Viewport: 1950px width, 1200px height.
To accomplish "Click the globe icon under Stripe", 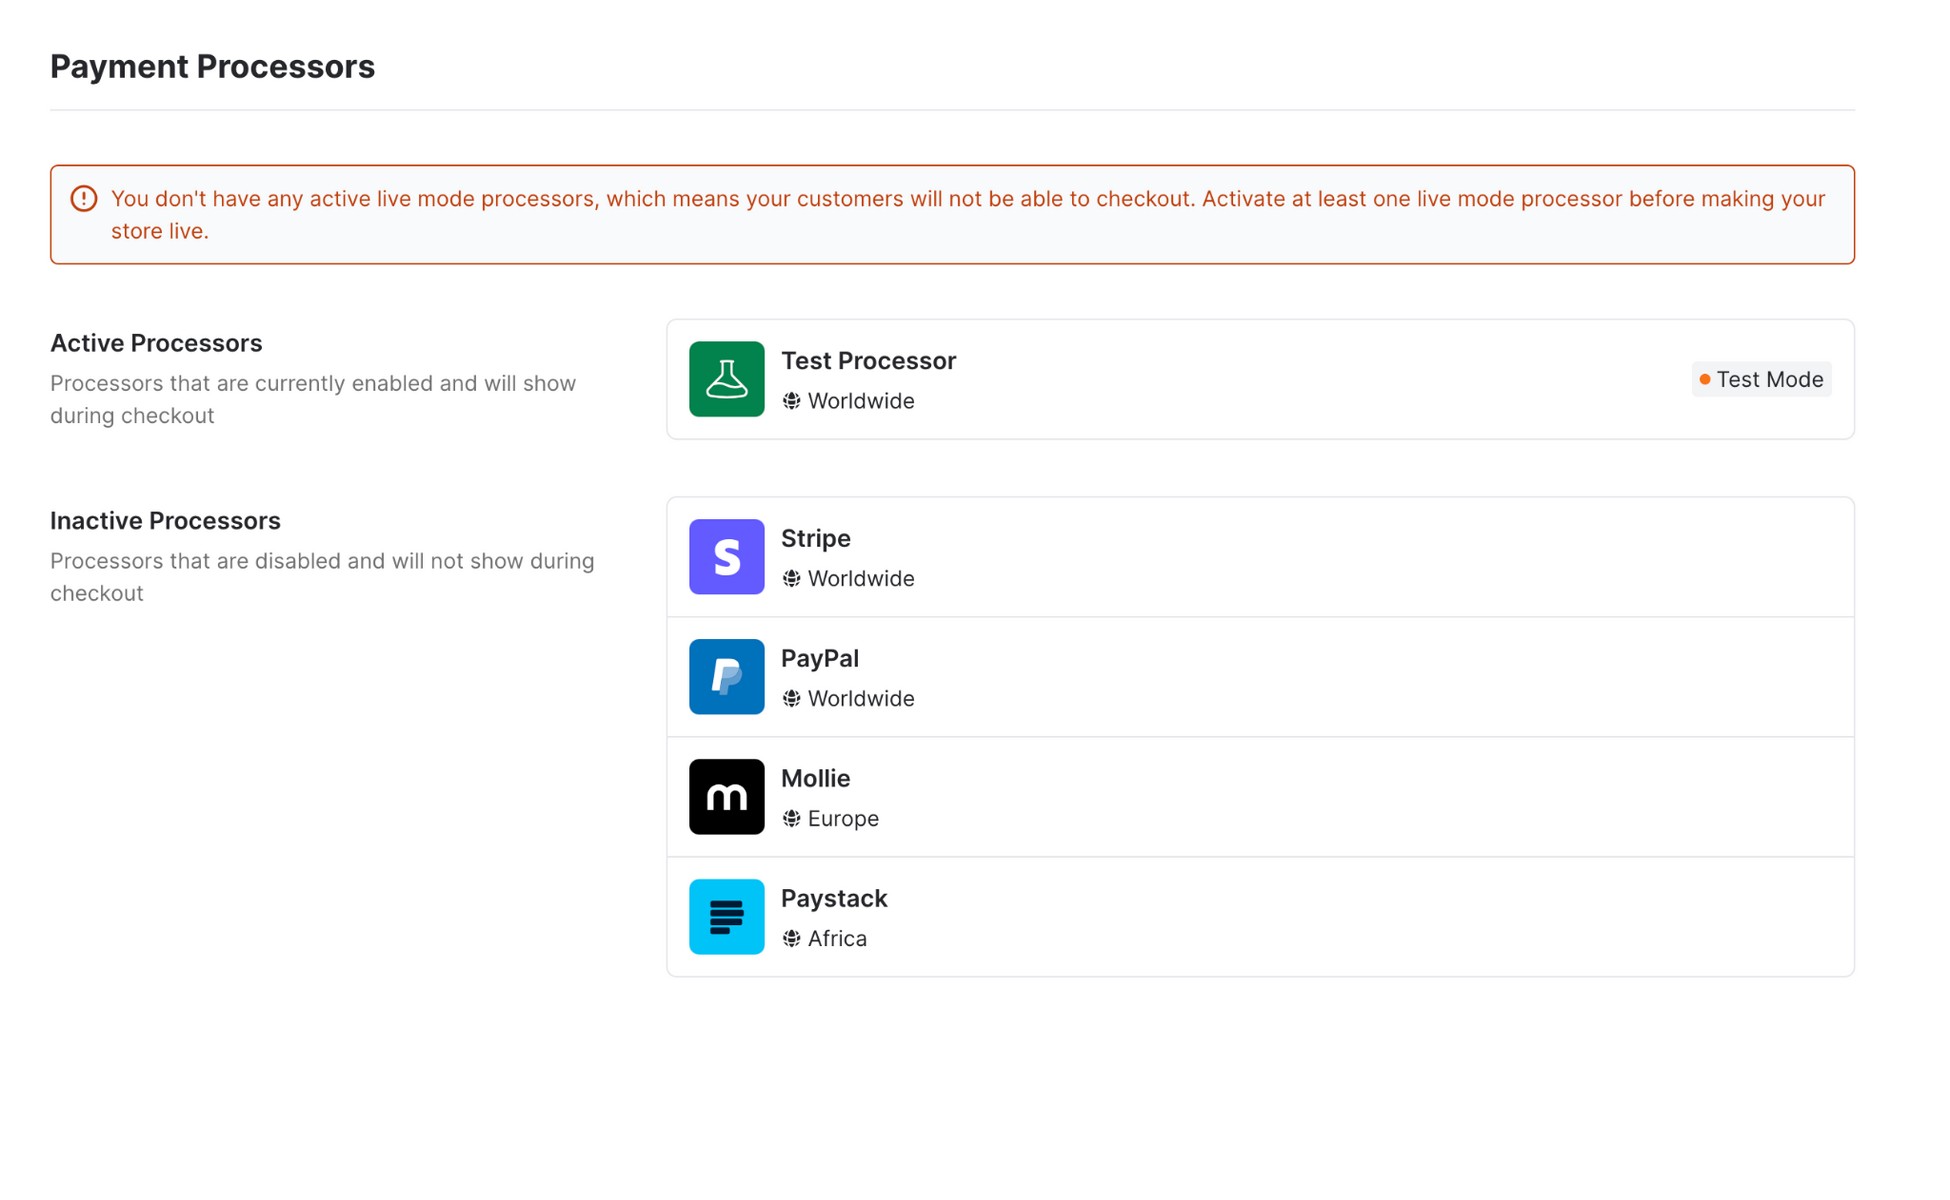I will point(791,579).
